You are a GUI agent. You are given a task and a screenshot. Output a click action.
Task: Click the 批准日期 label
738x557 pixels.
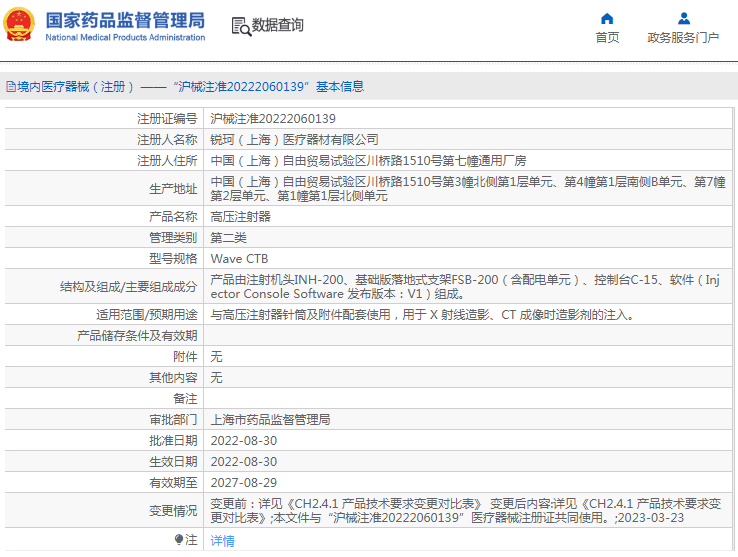point(173,441)
